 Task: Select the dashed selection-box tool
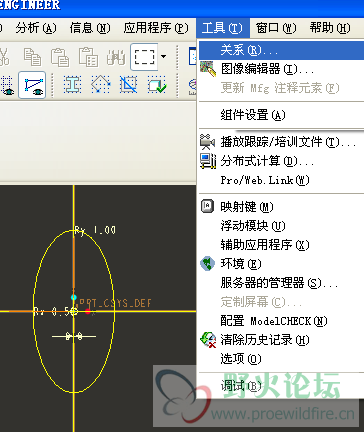tap(144, 57)
